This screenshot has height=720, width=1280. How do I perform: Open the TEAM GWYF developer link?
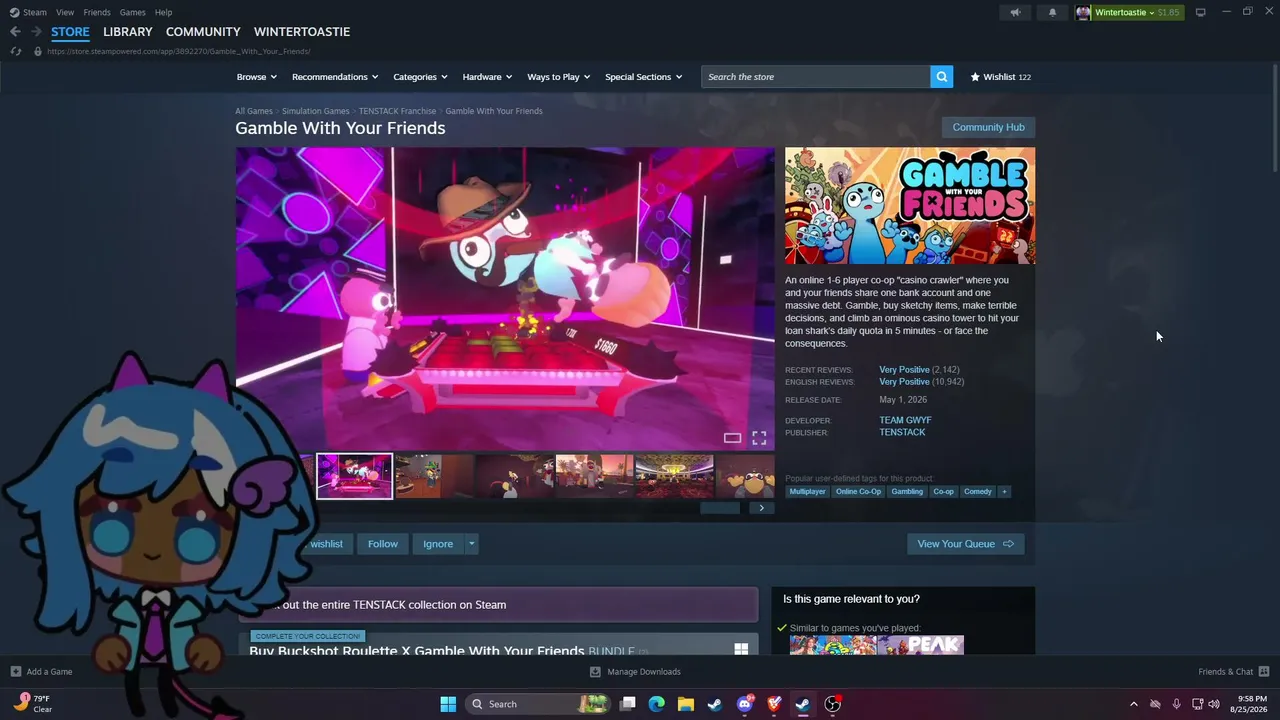tap(905, 420)
